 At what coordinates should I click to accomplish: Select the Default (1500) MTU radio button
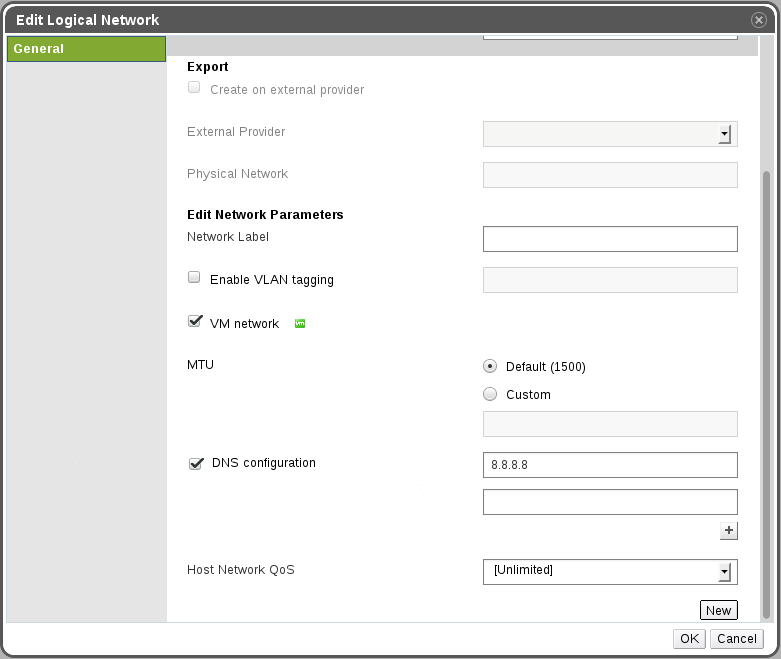pos(490,366)
